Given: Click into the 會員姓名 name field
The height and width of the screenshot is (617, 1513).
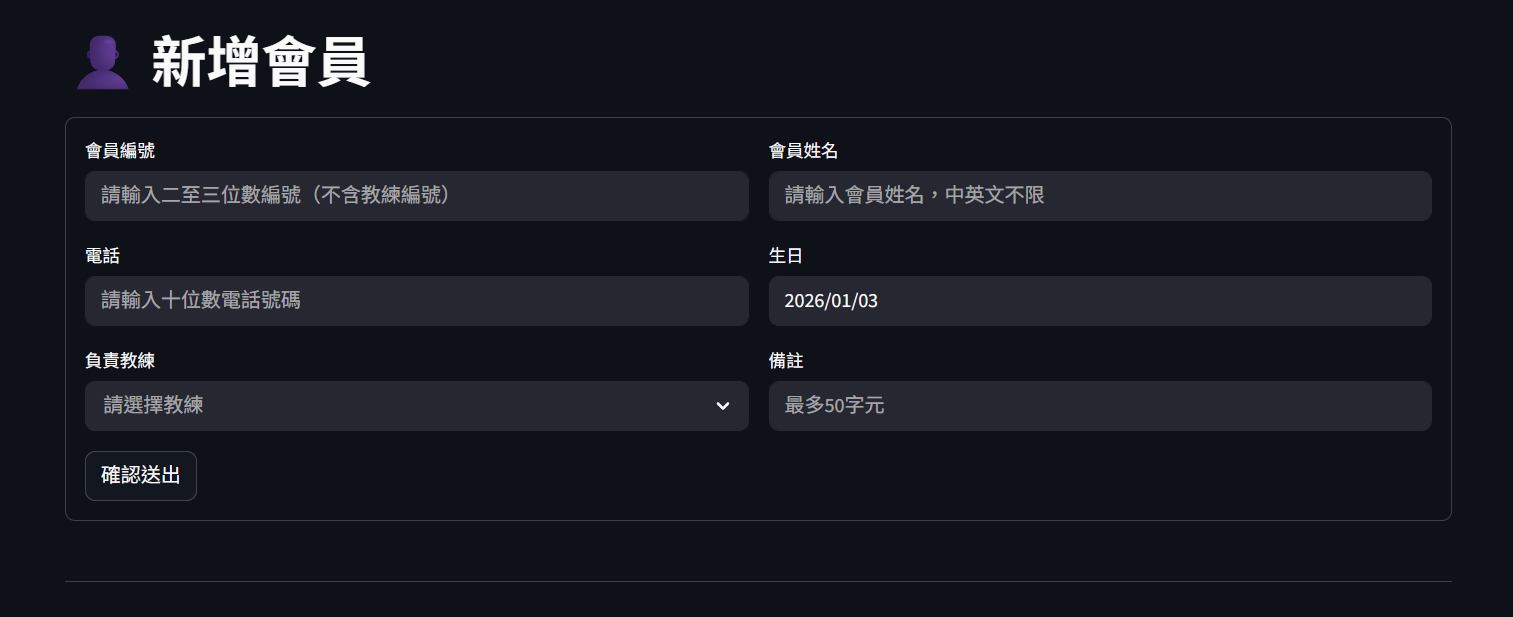Looking at the screenshot, I should coord(1099,196).
